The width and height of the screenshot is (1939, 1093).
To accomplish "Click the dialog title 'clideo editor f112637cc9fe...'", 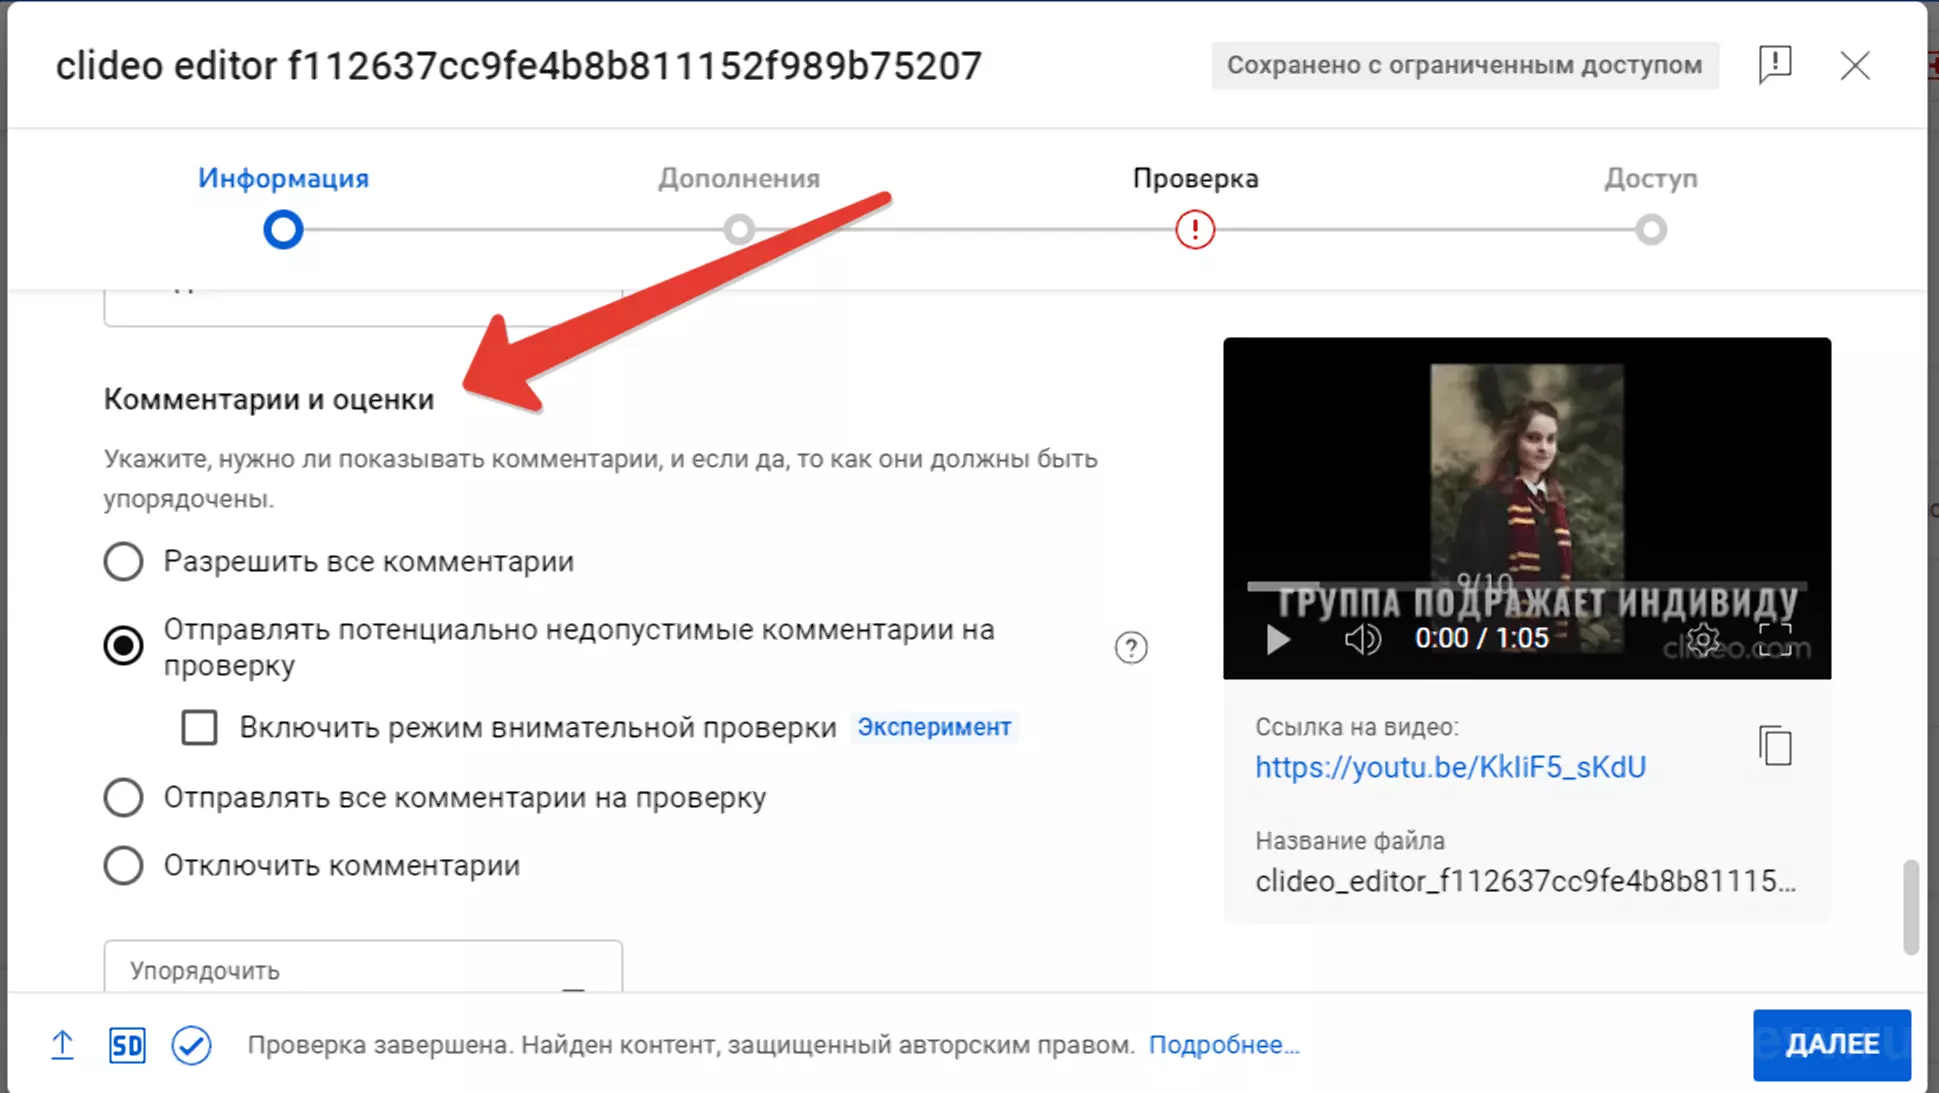I will tap(519, 66).
